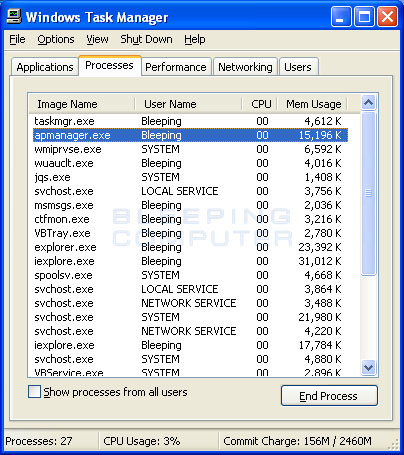Open the View menu
This screenshot has height=455, width=404.
[97, 39]
